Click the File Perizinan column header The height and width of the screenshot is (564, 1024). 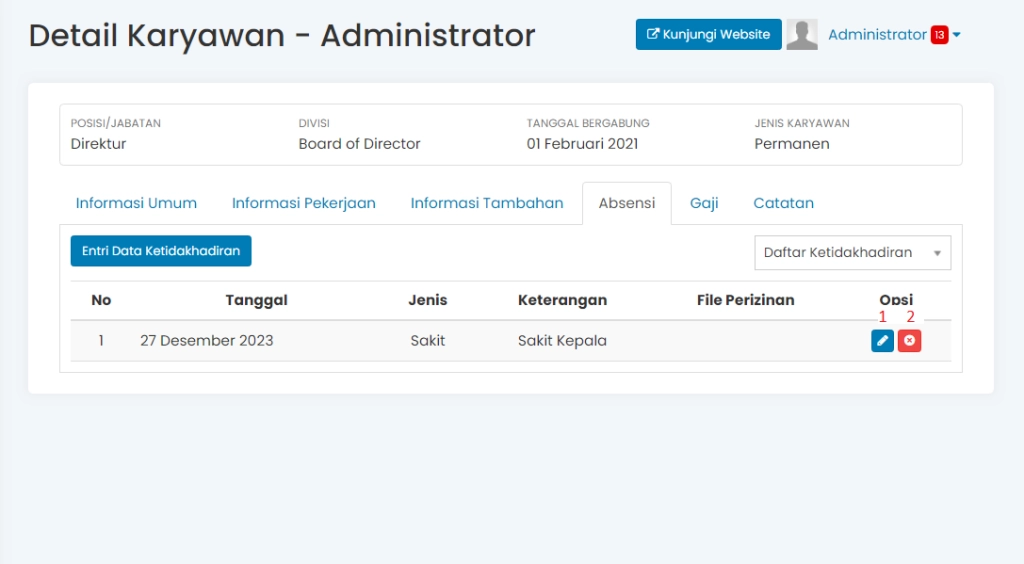(x=745, y=300)
